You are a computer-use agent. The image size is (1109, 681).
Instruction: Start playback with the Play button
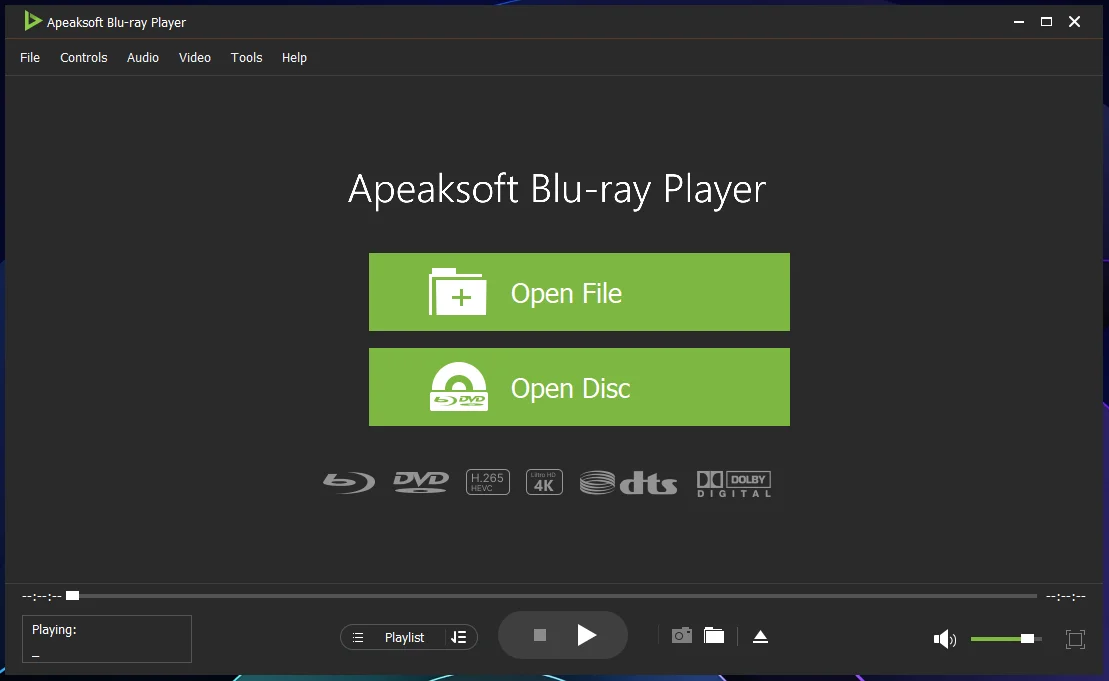click(x=586, y=635)
